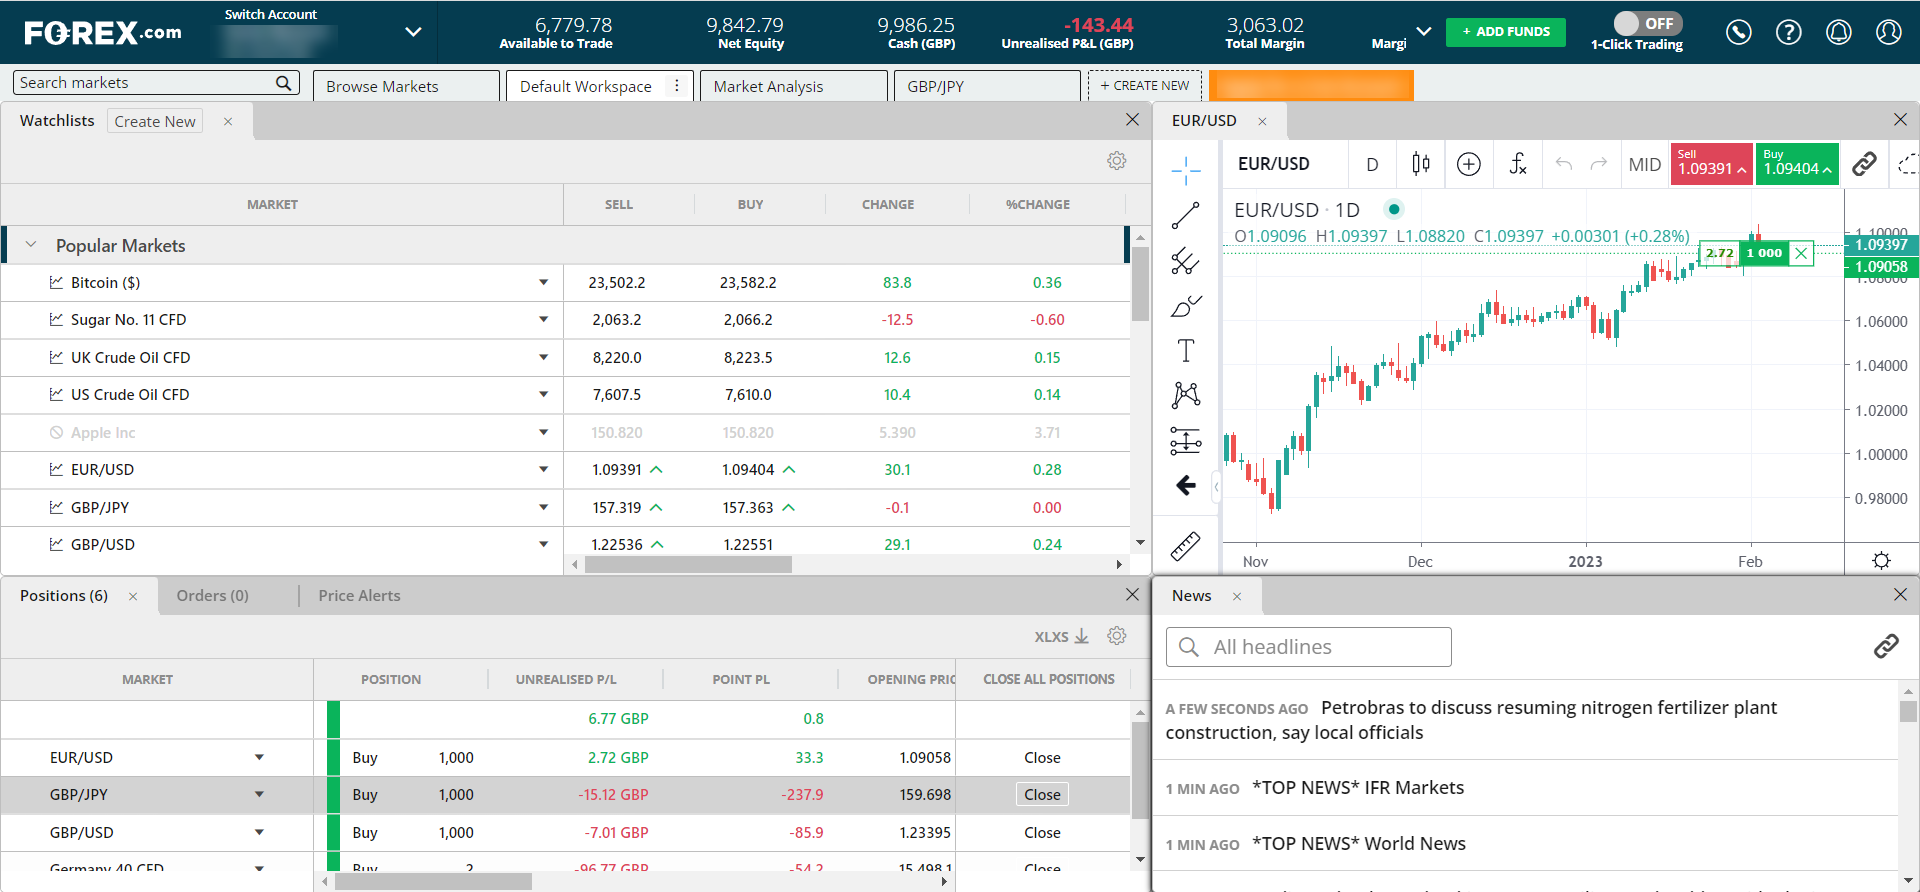Select the forecast/measurement tool
The height and width of the screenshot is (892, 1920).
[x=1186, y=441]
